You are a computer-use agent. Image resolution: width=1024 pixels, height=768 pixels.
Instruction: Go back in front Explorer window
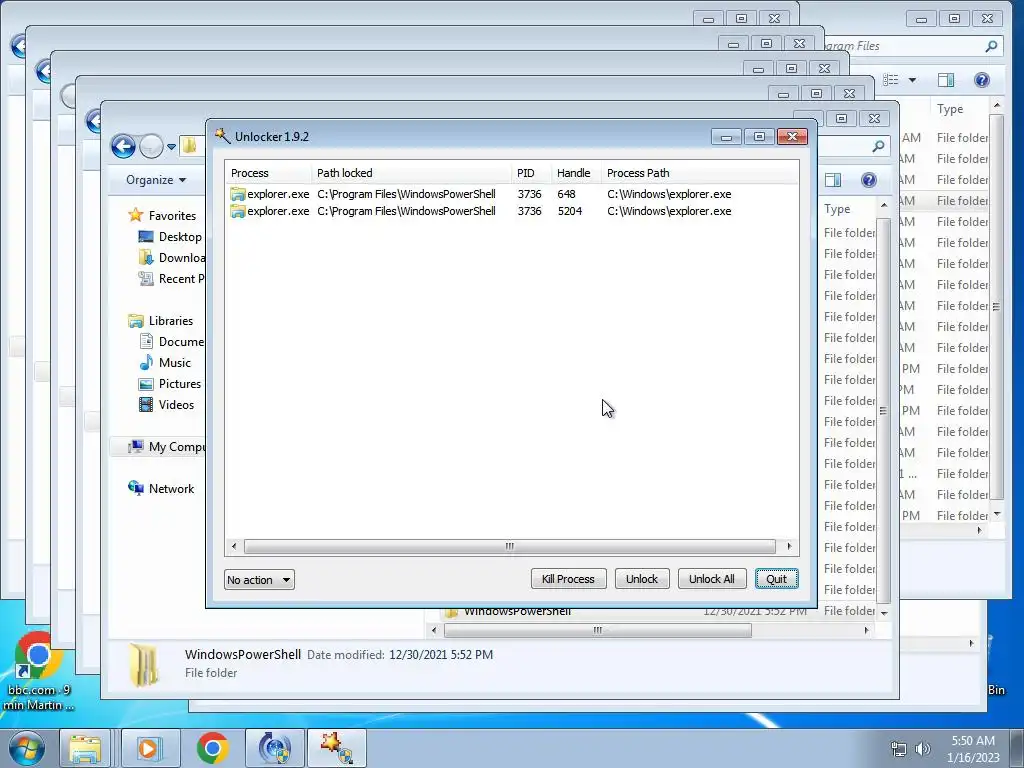pos(123,146)
